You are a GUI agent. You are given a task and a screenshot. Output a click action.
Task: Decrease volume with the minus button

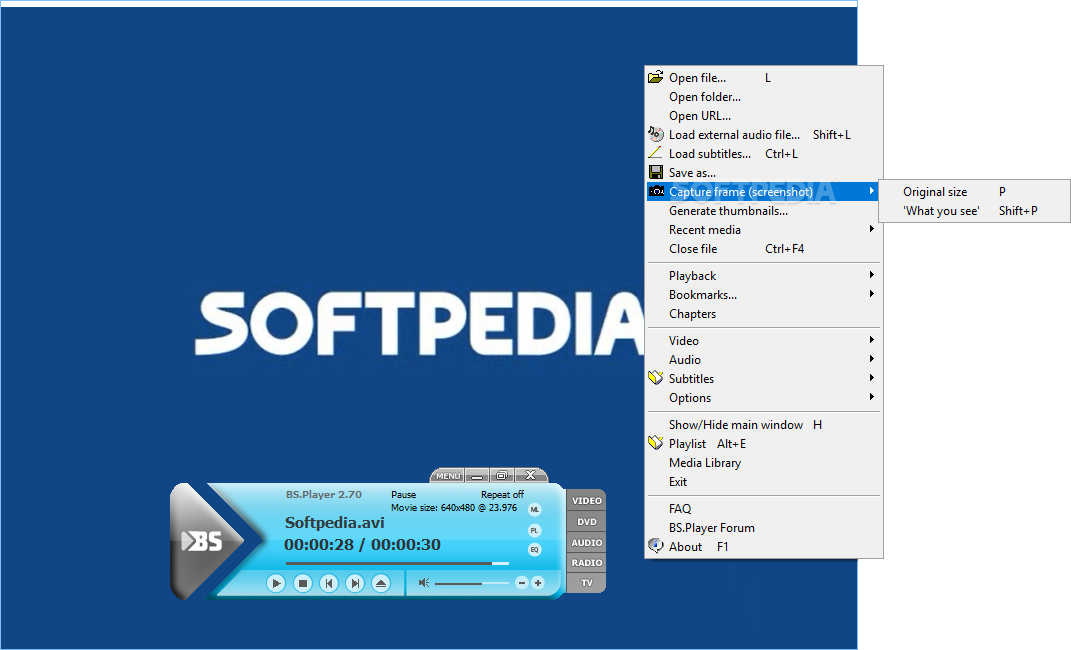coord(522,582)
